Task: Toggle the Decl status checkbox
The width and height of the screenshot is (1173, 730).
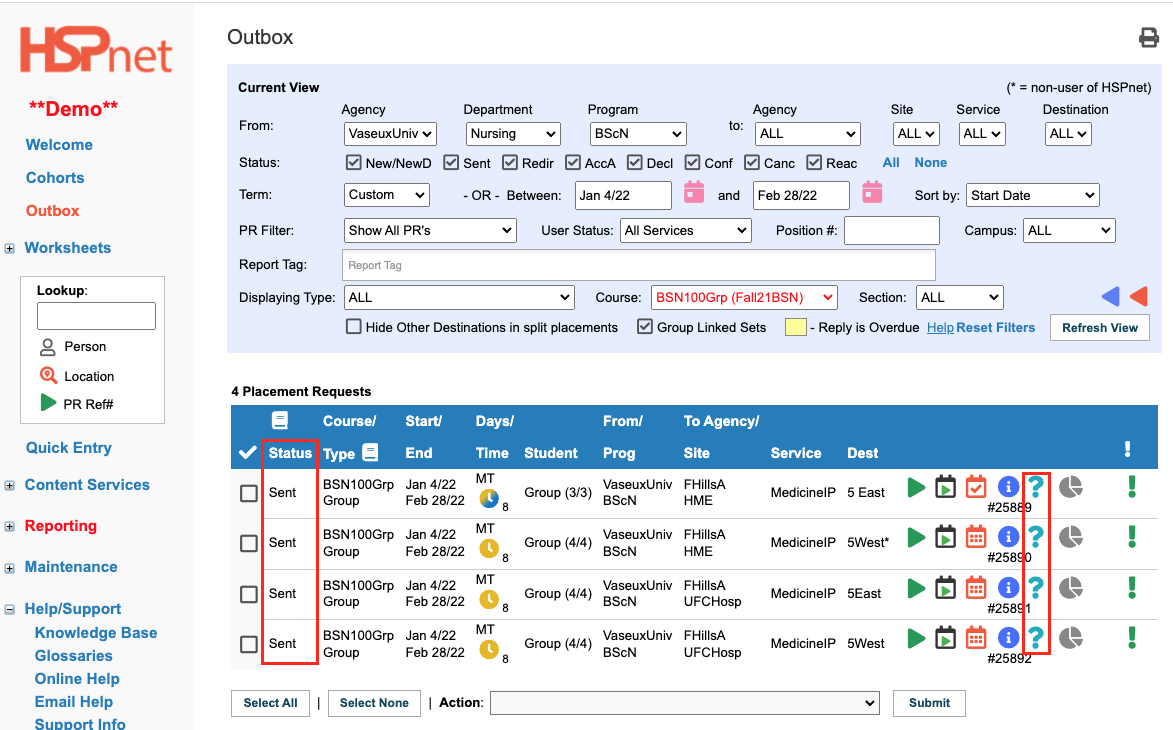Action: (x=635, y=162)
